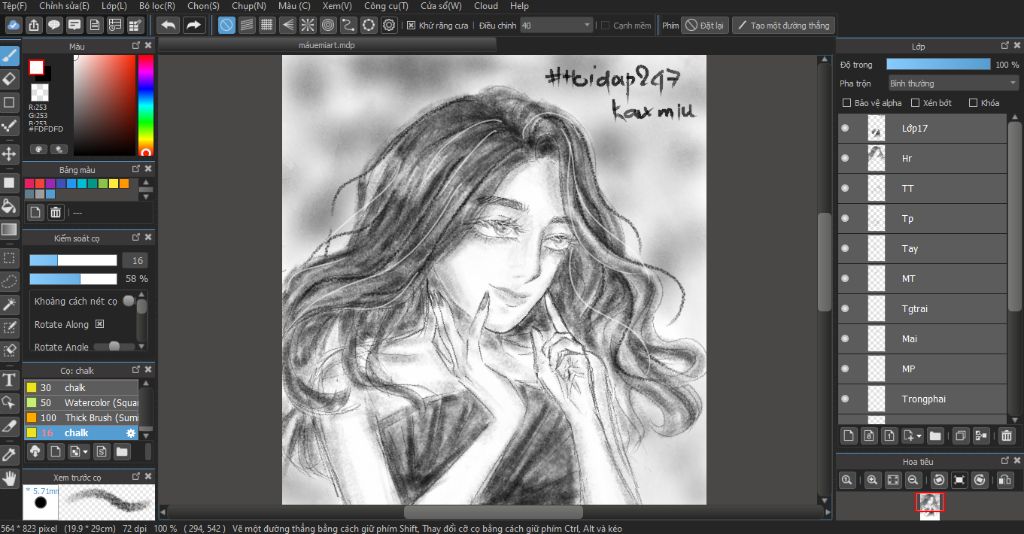Select the Hand pan tool
The image size is (1024, 534).
[x=9, y=479]
